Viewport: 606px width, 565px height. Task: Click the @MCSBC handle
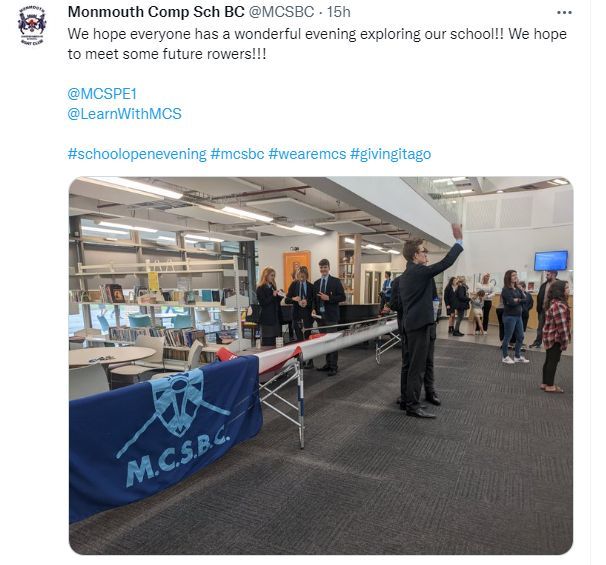click(x=281, y=12)
